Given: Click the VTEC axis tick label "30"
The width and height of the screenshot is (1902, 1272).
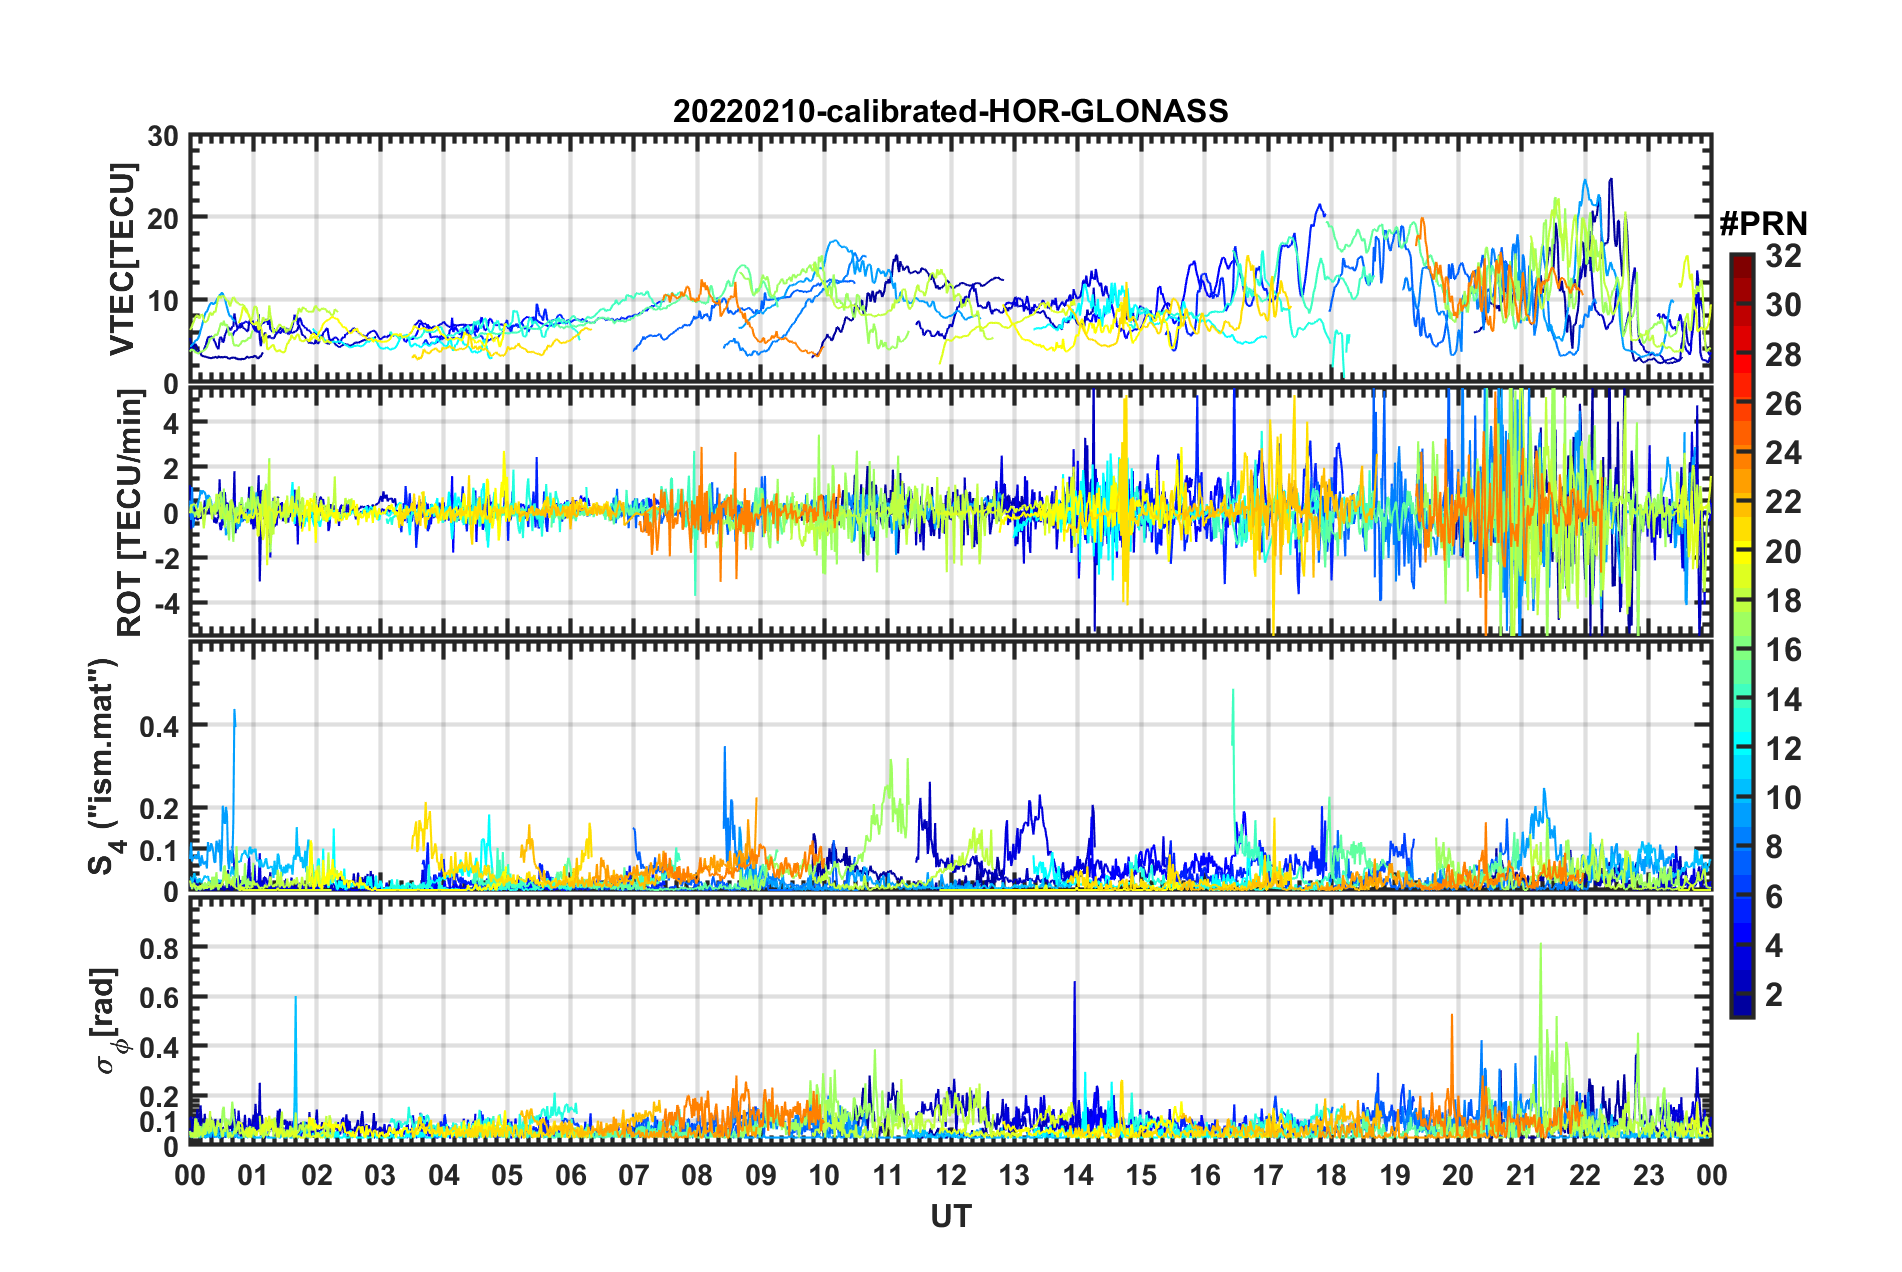Looking at the screenshot, I should click(x=163, y=137).
